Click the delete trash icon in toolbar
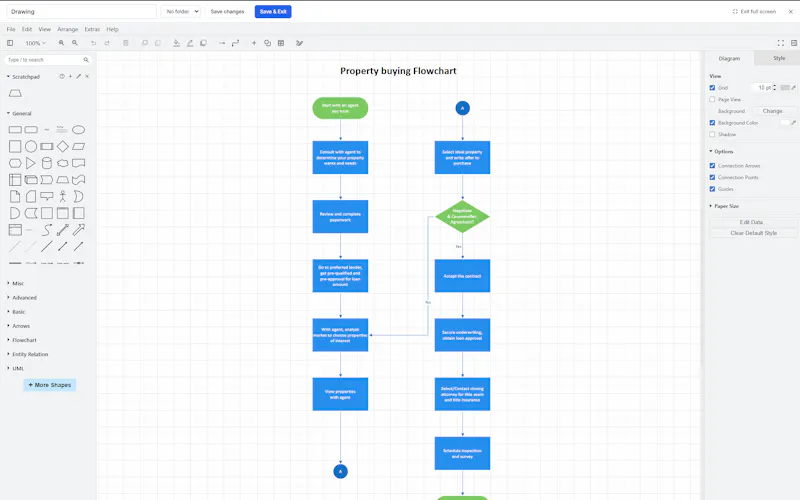Image resolution: width=800 pixels, height=500 pixels. (x=126, y=43)
